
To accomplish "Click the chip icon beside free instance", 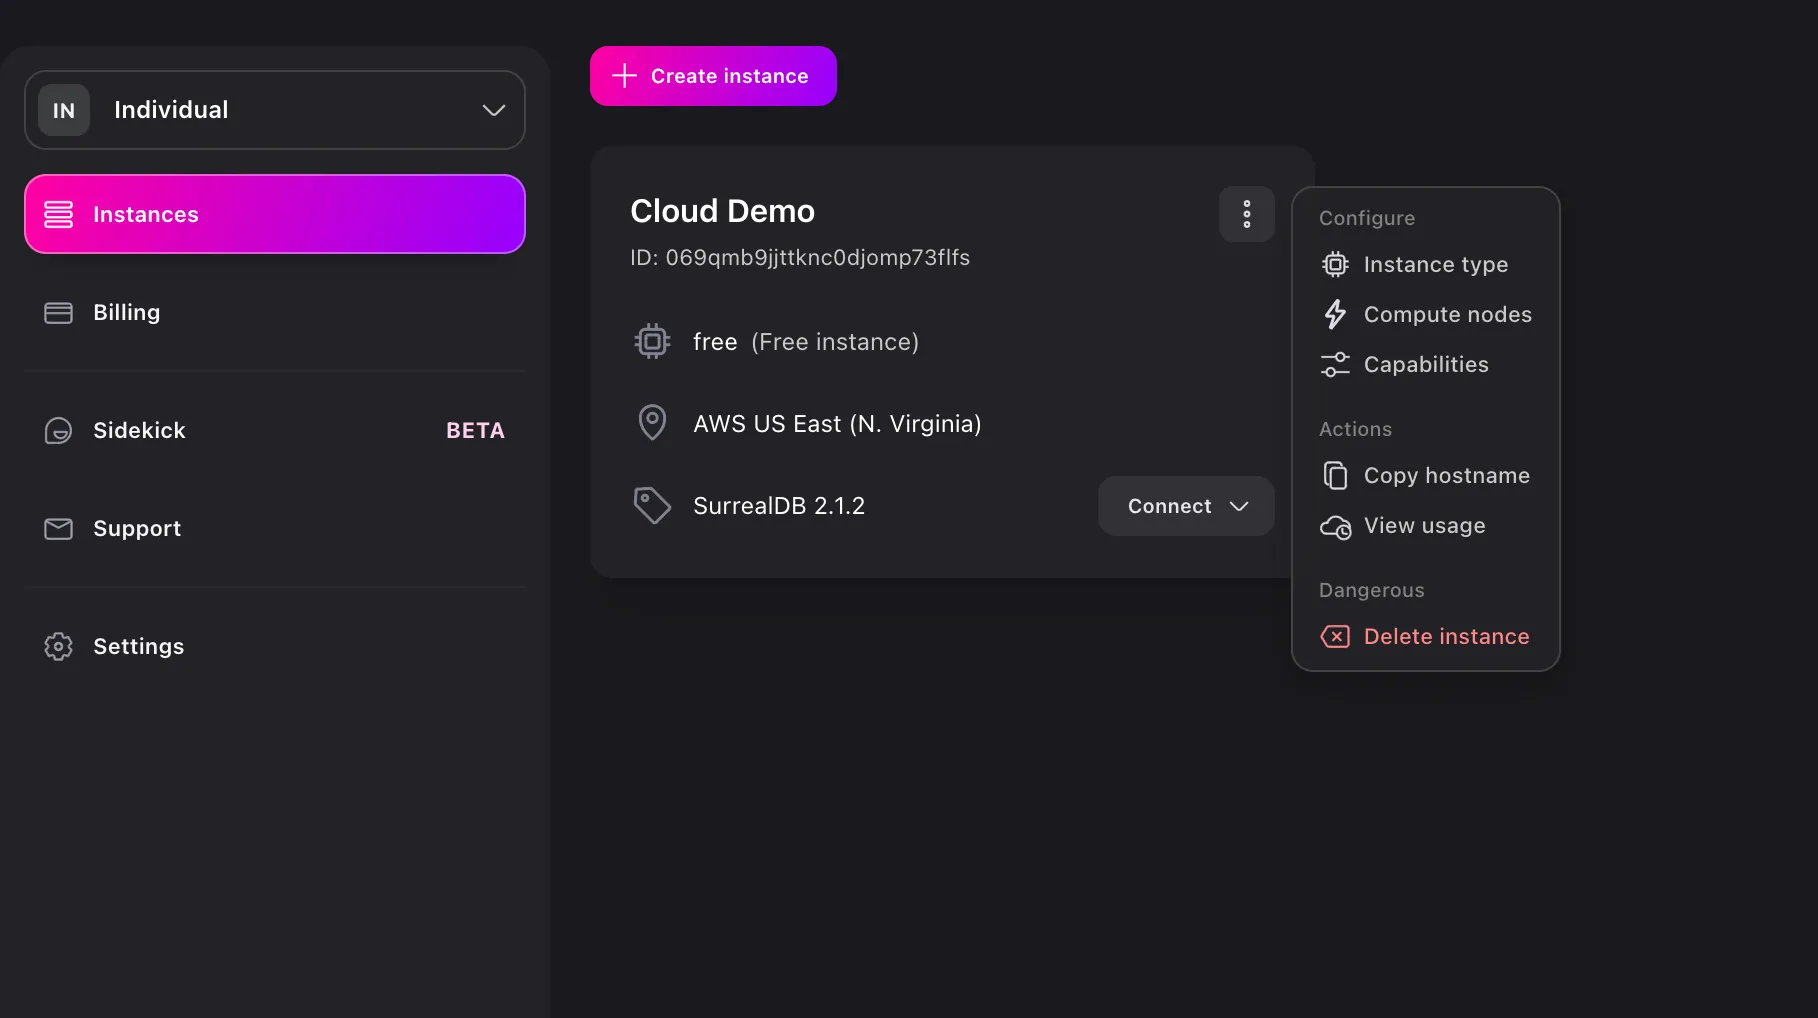I will coord(652,342).
